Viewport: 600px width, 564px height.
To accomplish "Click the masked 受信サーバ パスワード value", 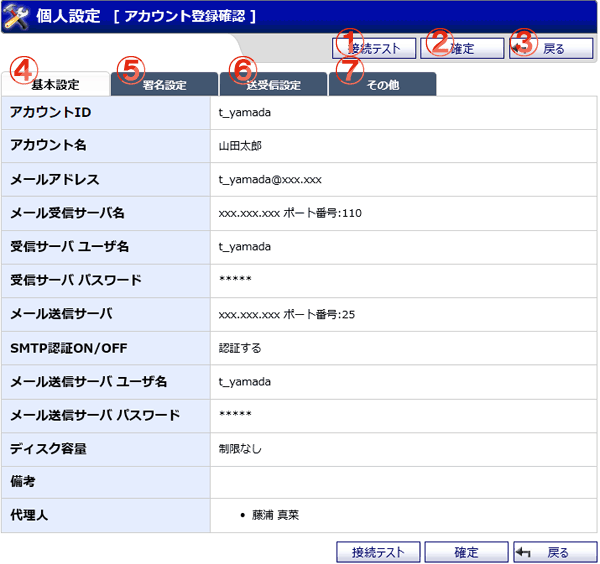I will click(x=235, y=279).
